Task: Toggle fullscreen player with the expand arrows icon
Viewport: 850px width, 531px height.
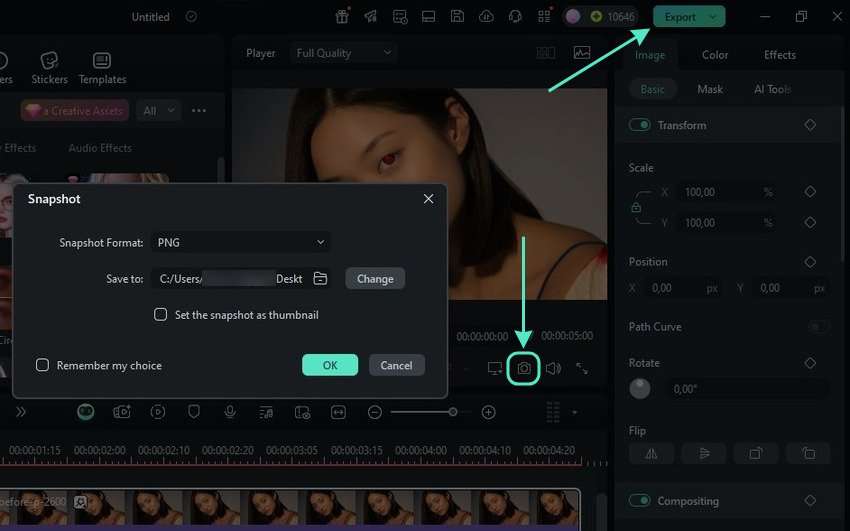Action: click(x=582, y=368)
